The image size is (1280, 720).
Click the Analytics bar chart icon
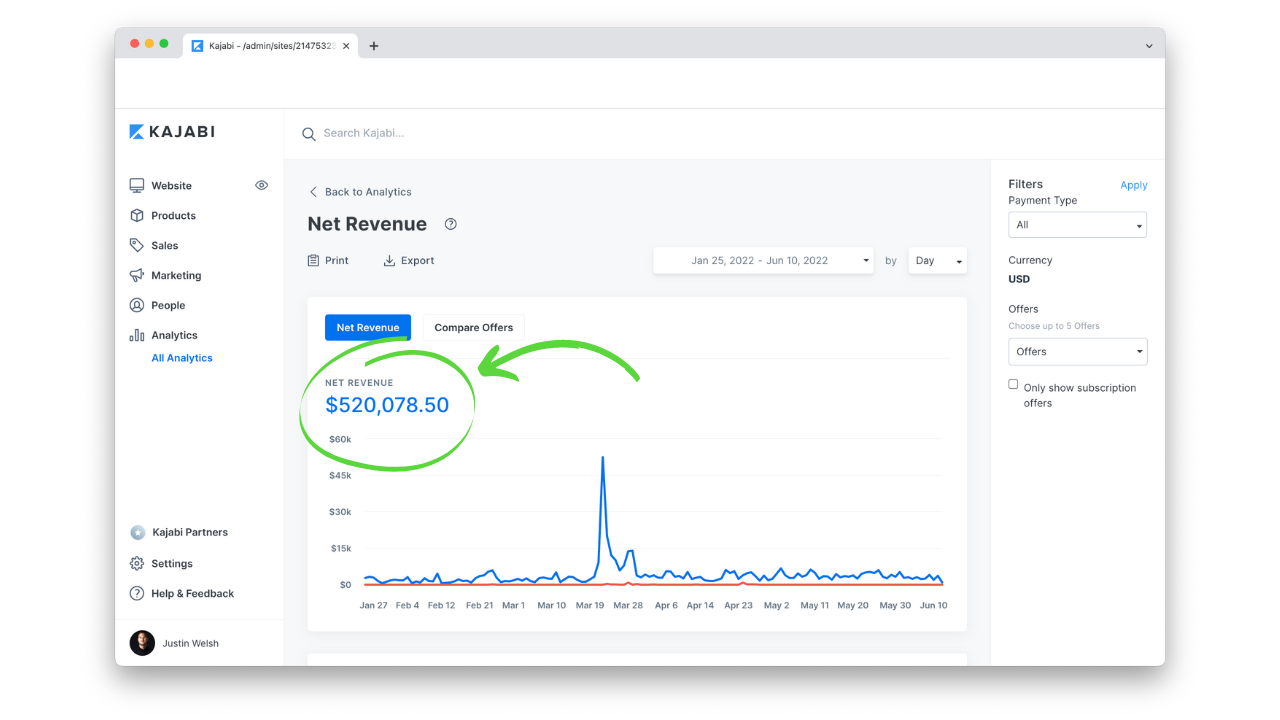[x=137, y=335]
